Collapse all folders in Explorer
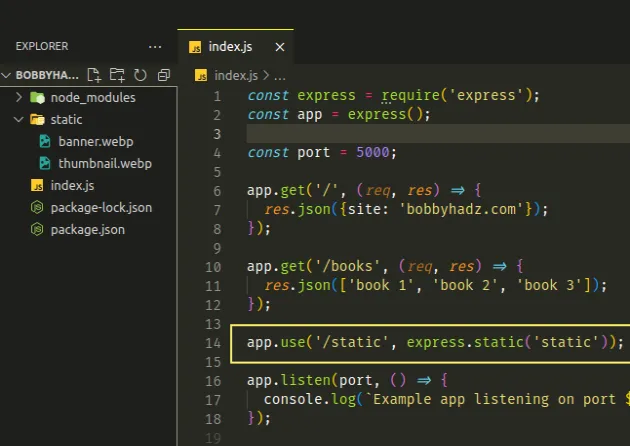Image resolution: width=630 pixels, height=446 pixels. coord(164,75)
